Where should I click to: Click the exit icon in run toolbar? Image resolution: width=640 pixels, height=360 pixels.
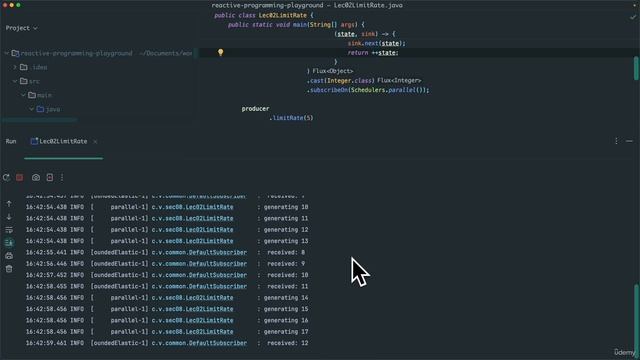pos(49,178)
